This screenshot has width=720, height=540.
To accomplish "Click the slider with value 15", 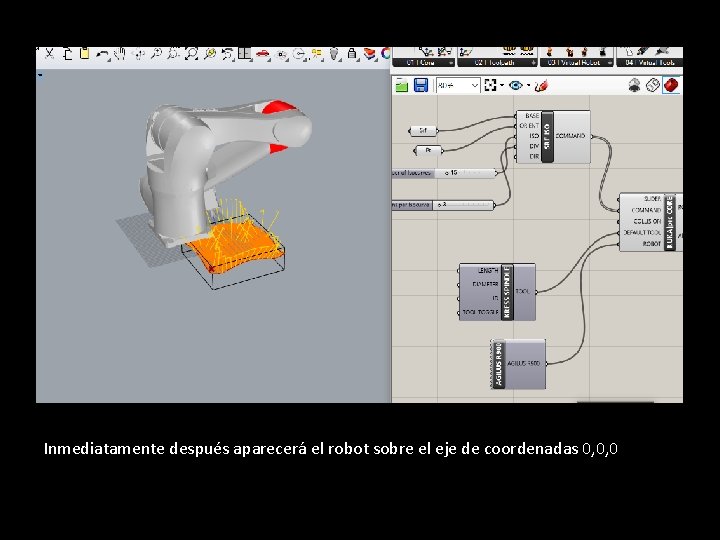I will coord(444,173).
